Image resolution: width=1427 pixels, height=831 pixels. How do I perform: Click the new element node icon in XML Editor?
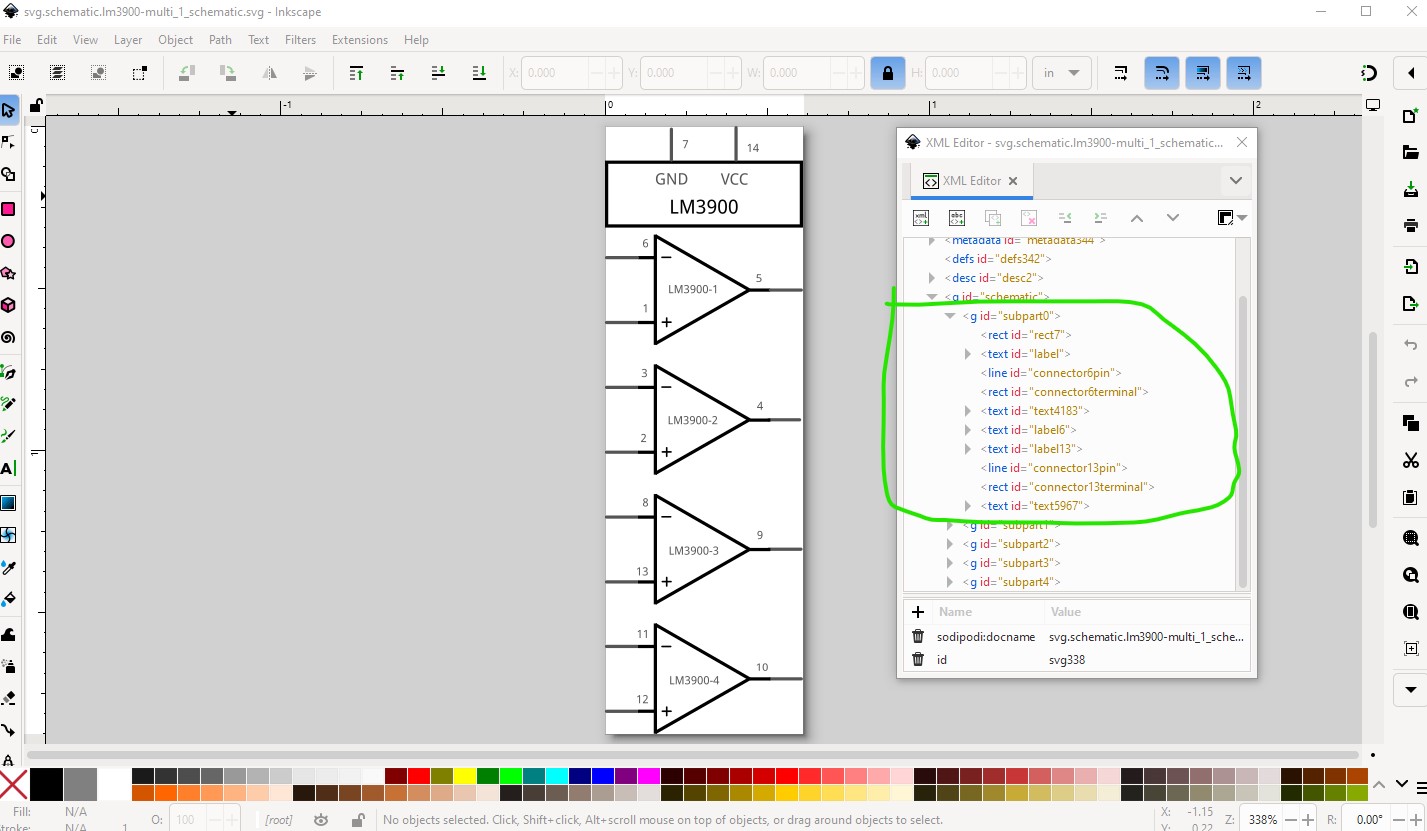tap(922, 218)
